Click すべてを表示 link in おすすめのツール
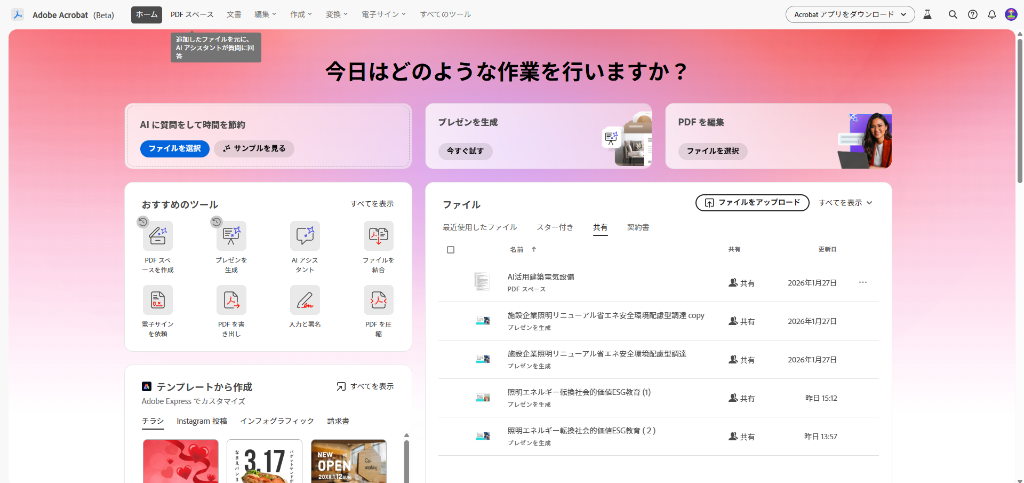1024x483 pixels. (x=372, y=204)
